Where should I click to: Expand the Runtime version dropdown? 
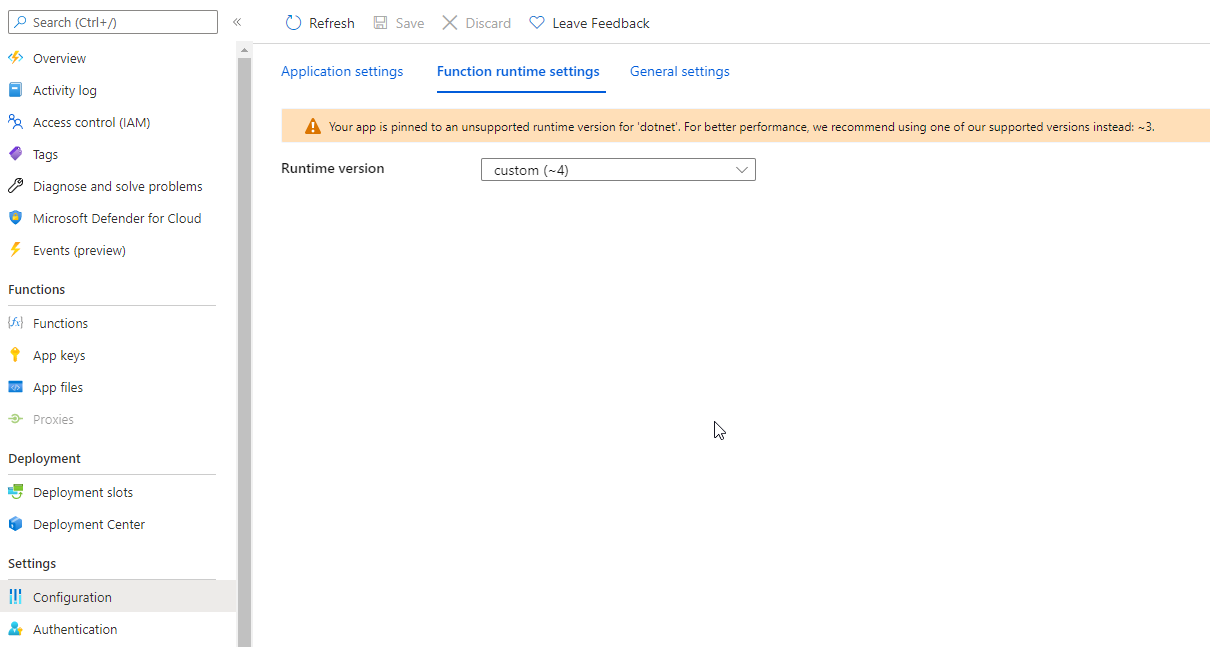(618, 170)
